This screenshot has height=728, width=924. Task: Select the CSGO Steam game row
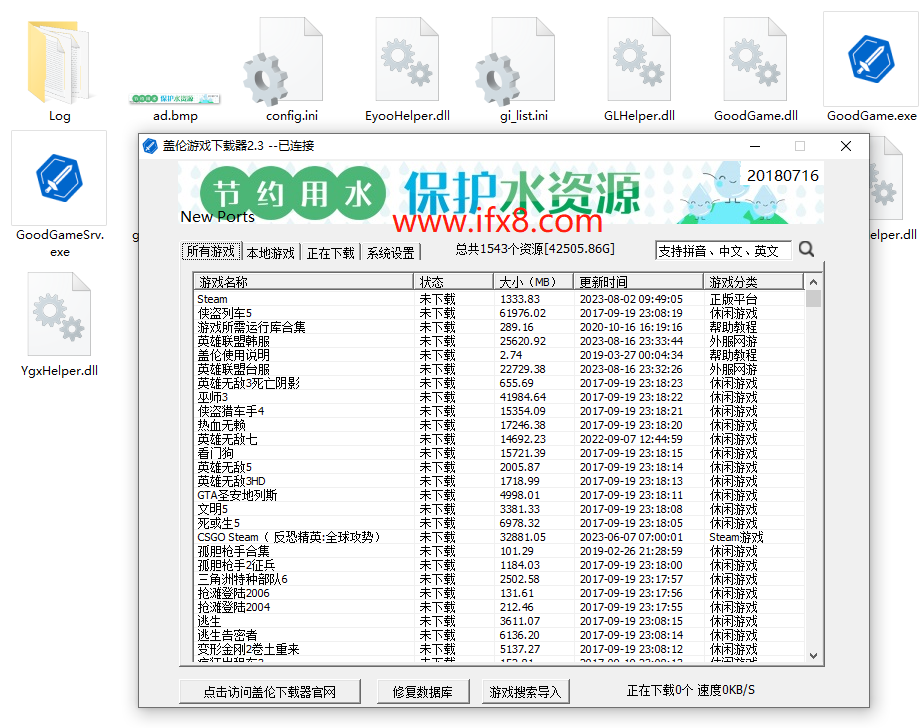point(499,537)
